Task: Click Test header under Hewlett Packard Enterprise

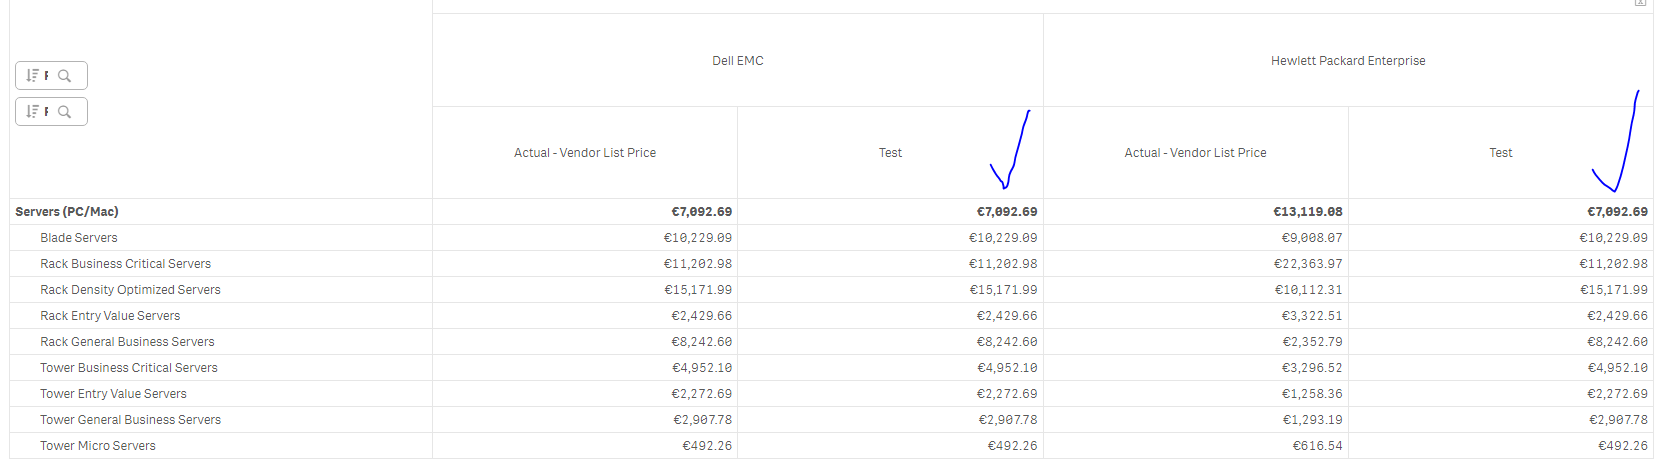Action: [1500, 153]
